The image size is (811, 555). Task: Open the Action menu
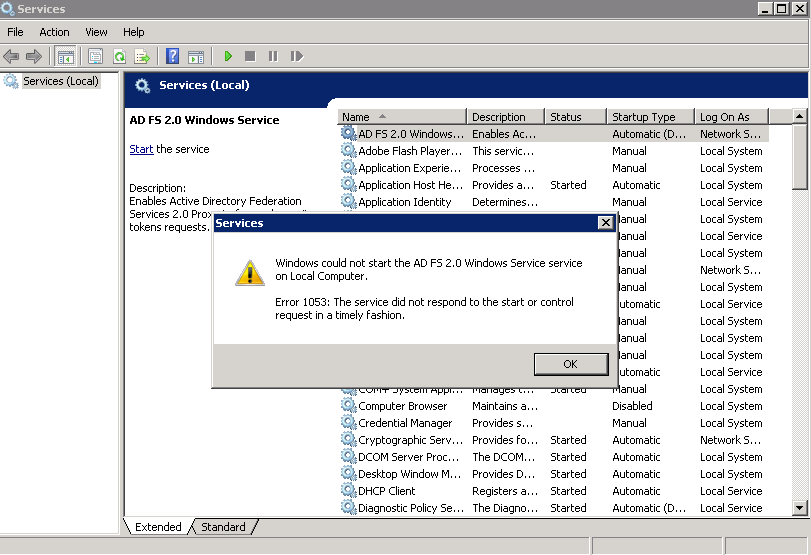(x=54, y=32)
